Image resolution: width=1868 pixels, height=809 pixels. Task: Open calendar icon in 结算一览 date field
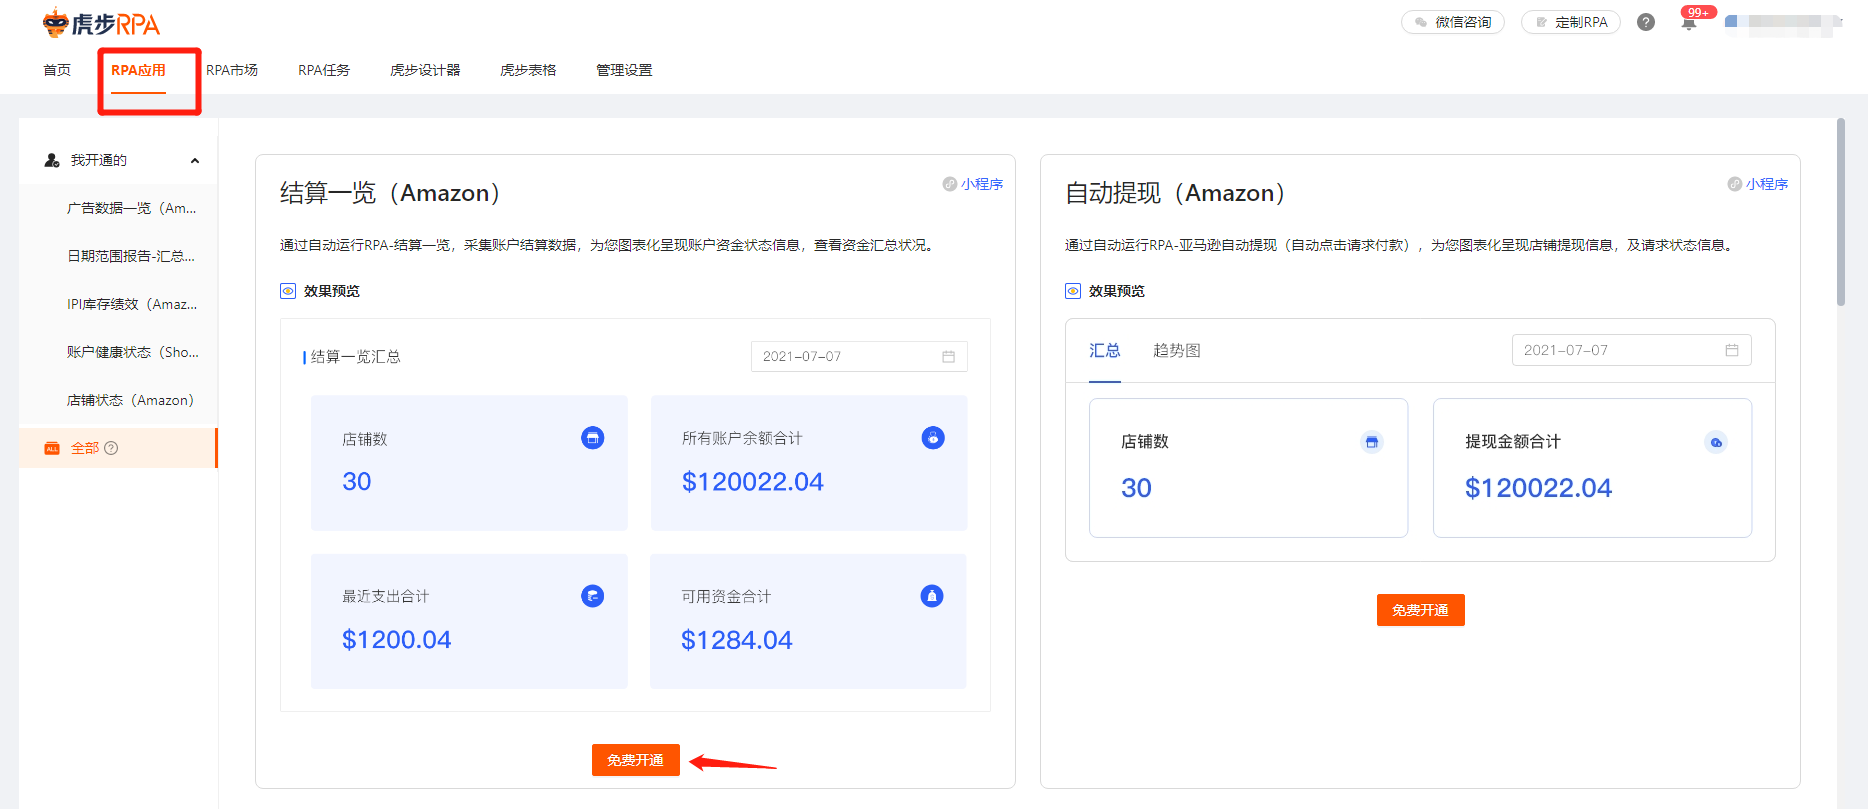click(x=948, y=357)
